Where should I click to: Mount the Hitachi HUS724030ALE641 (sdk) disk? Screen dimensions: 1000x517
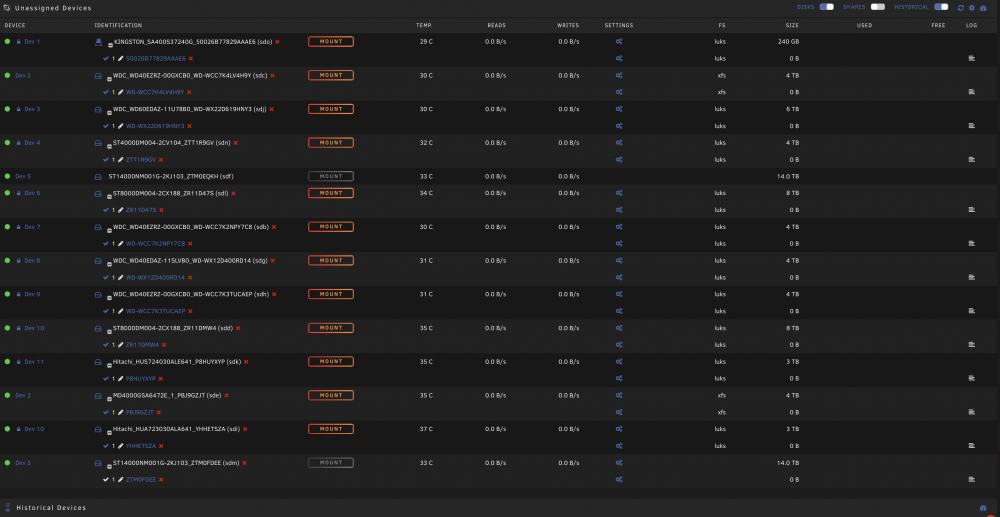click(331, 361)
